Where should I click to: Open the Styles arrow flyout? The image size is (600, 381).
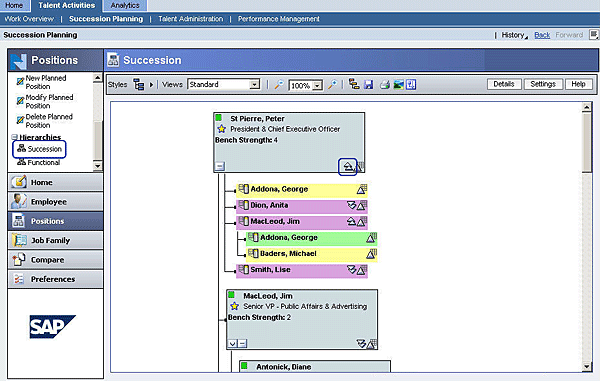point(151,85)
